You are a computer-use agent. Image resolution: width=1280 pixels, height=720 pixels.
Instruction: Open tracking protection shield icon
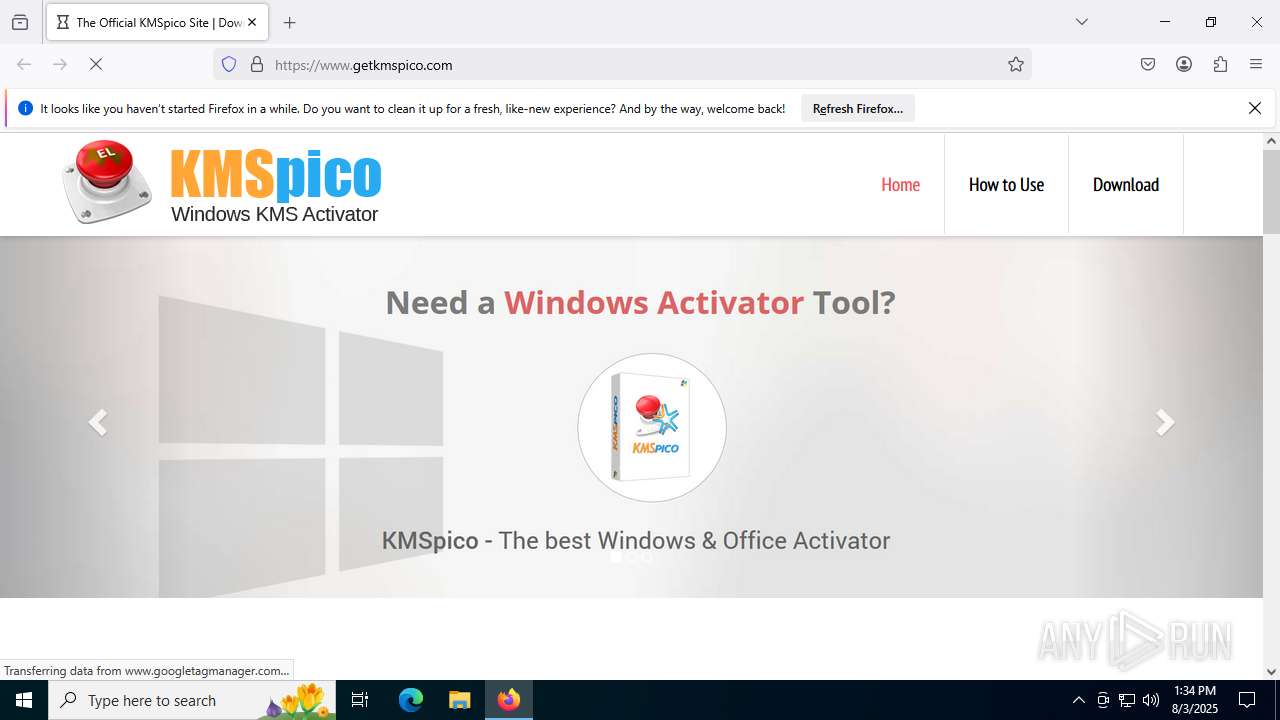tap(229, 64)
